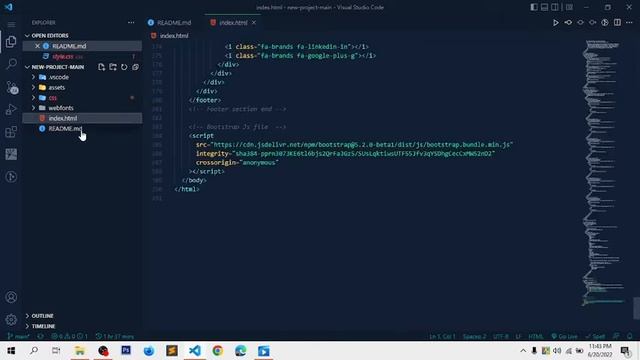
Task: Open Chrome from taskbar
Action: (x=218, y=351)
